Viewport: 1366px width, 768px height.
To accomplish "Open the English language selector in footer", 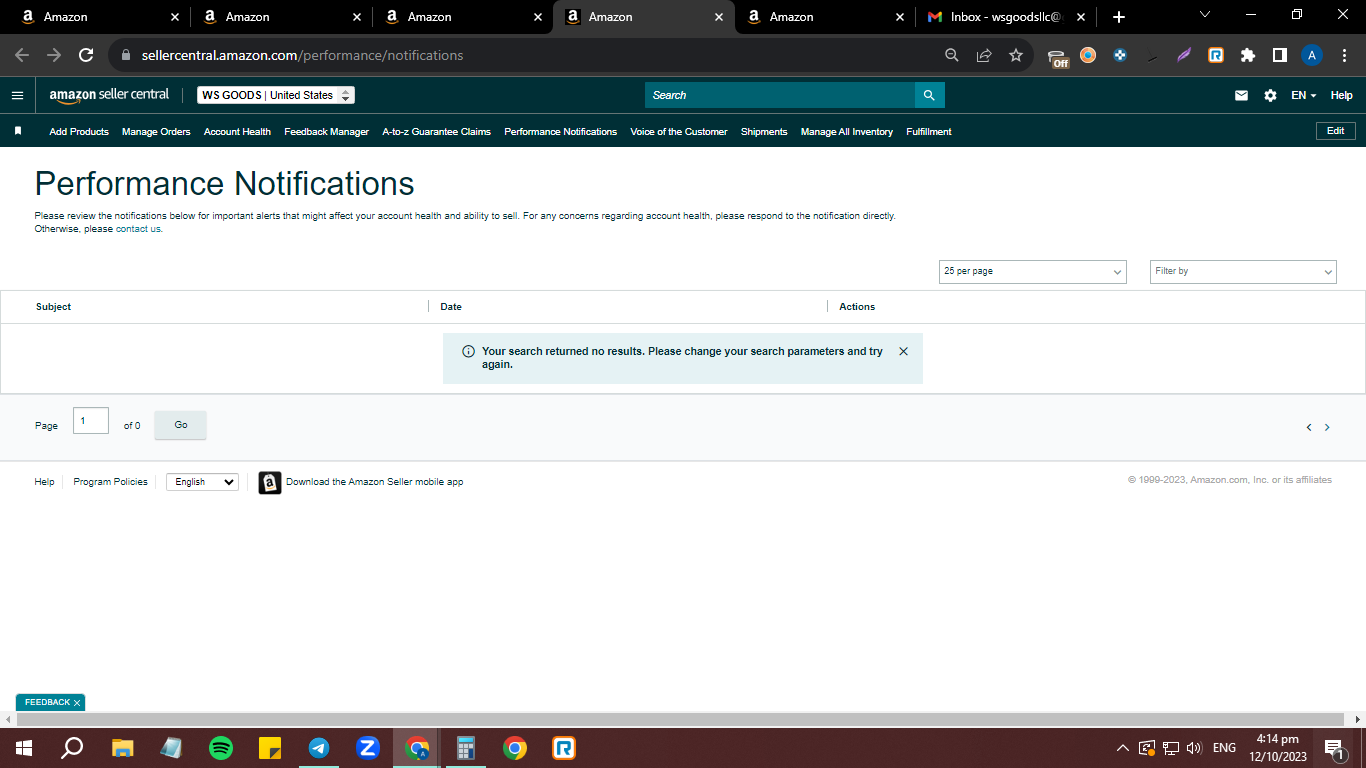I will click(x=202, y=482).
